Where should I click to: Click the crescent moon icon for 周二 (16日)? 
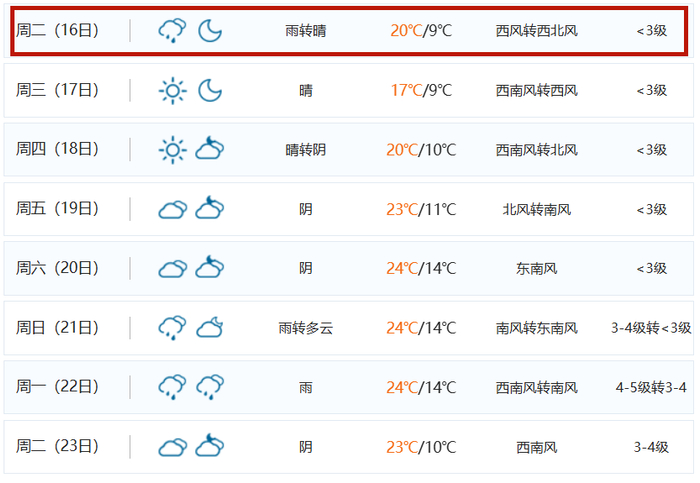point(209,31)
